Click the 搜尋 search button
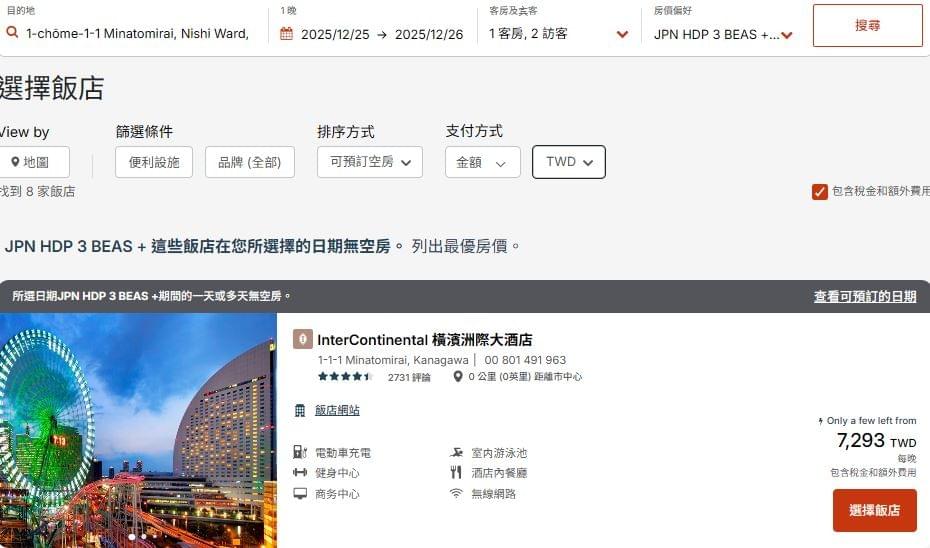Screen dimensions: 930x548 coord(868,26)
